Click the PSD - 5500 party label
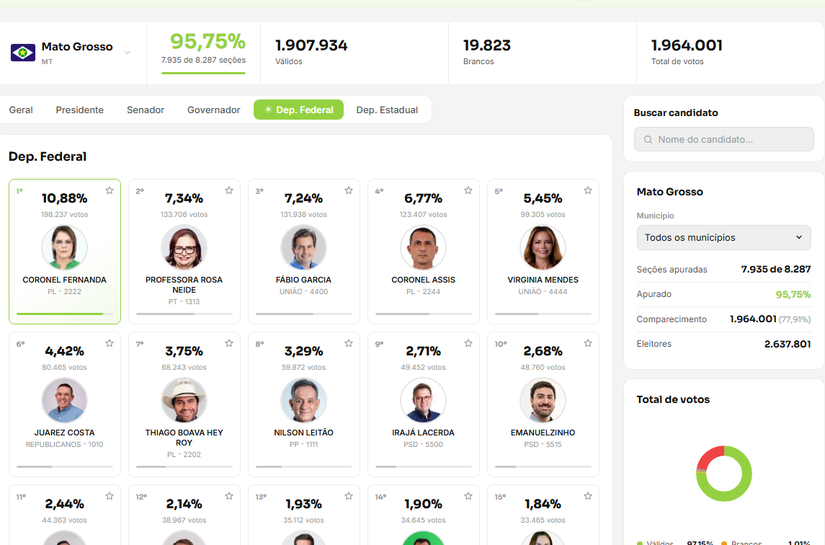This screenshot has width=825, height=545. pyautogui.click(x=423, y=445)
